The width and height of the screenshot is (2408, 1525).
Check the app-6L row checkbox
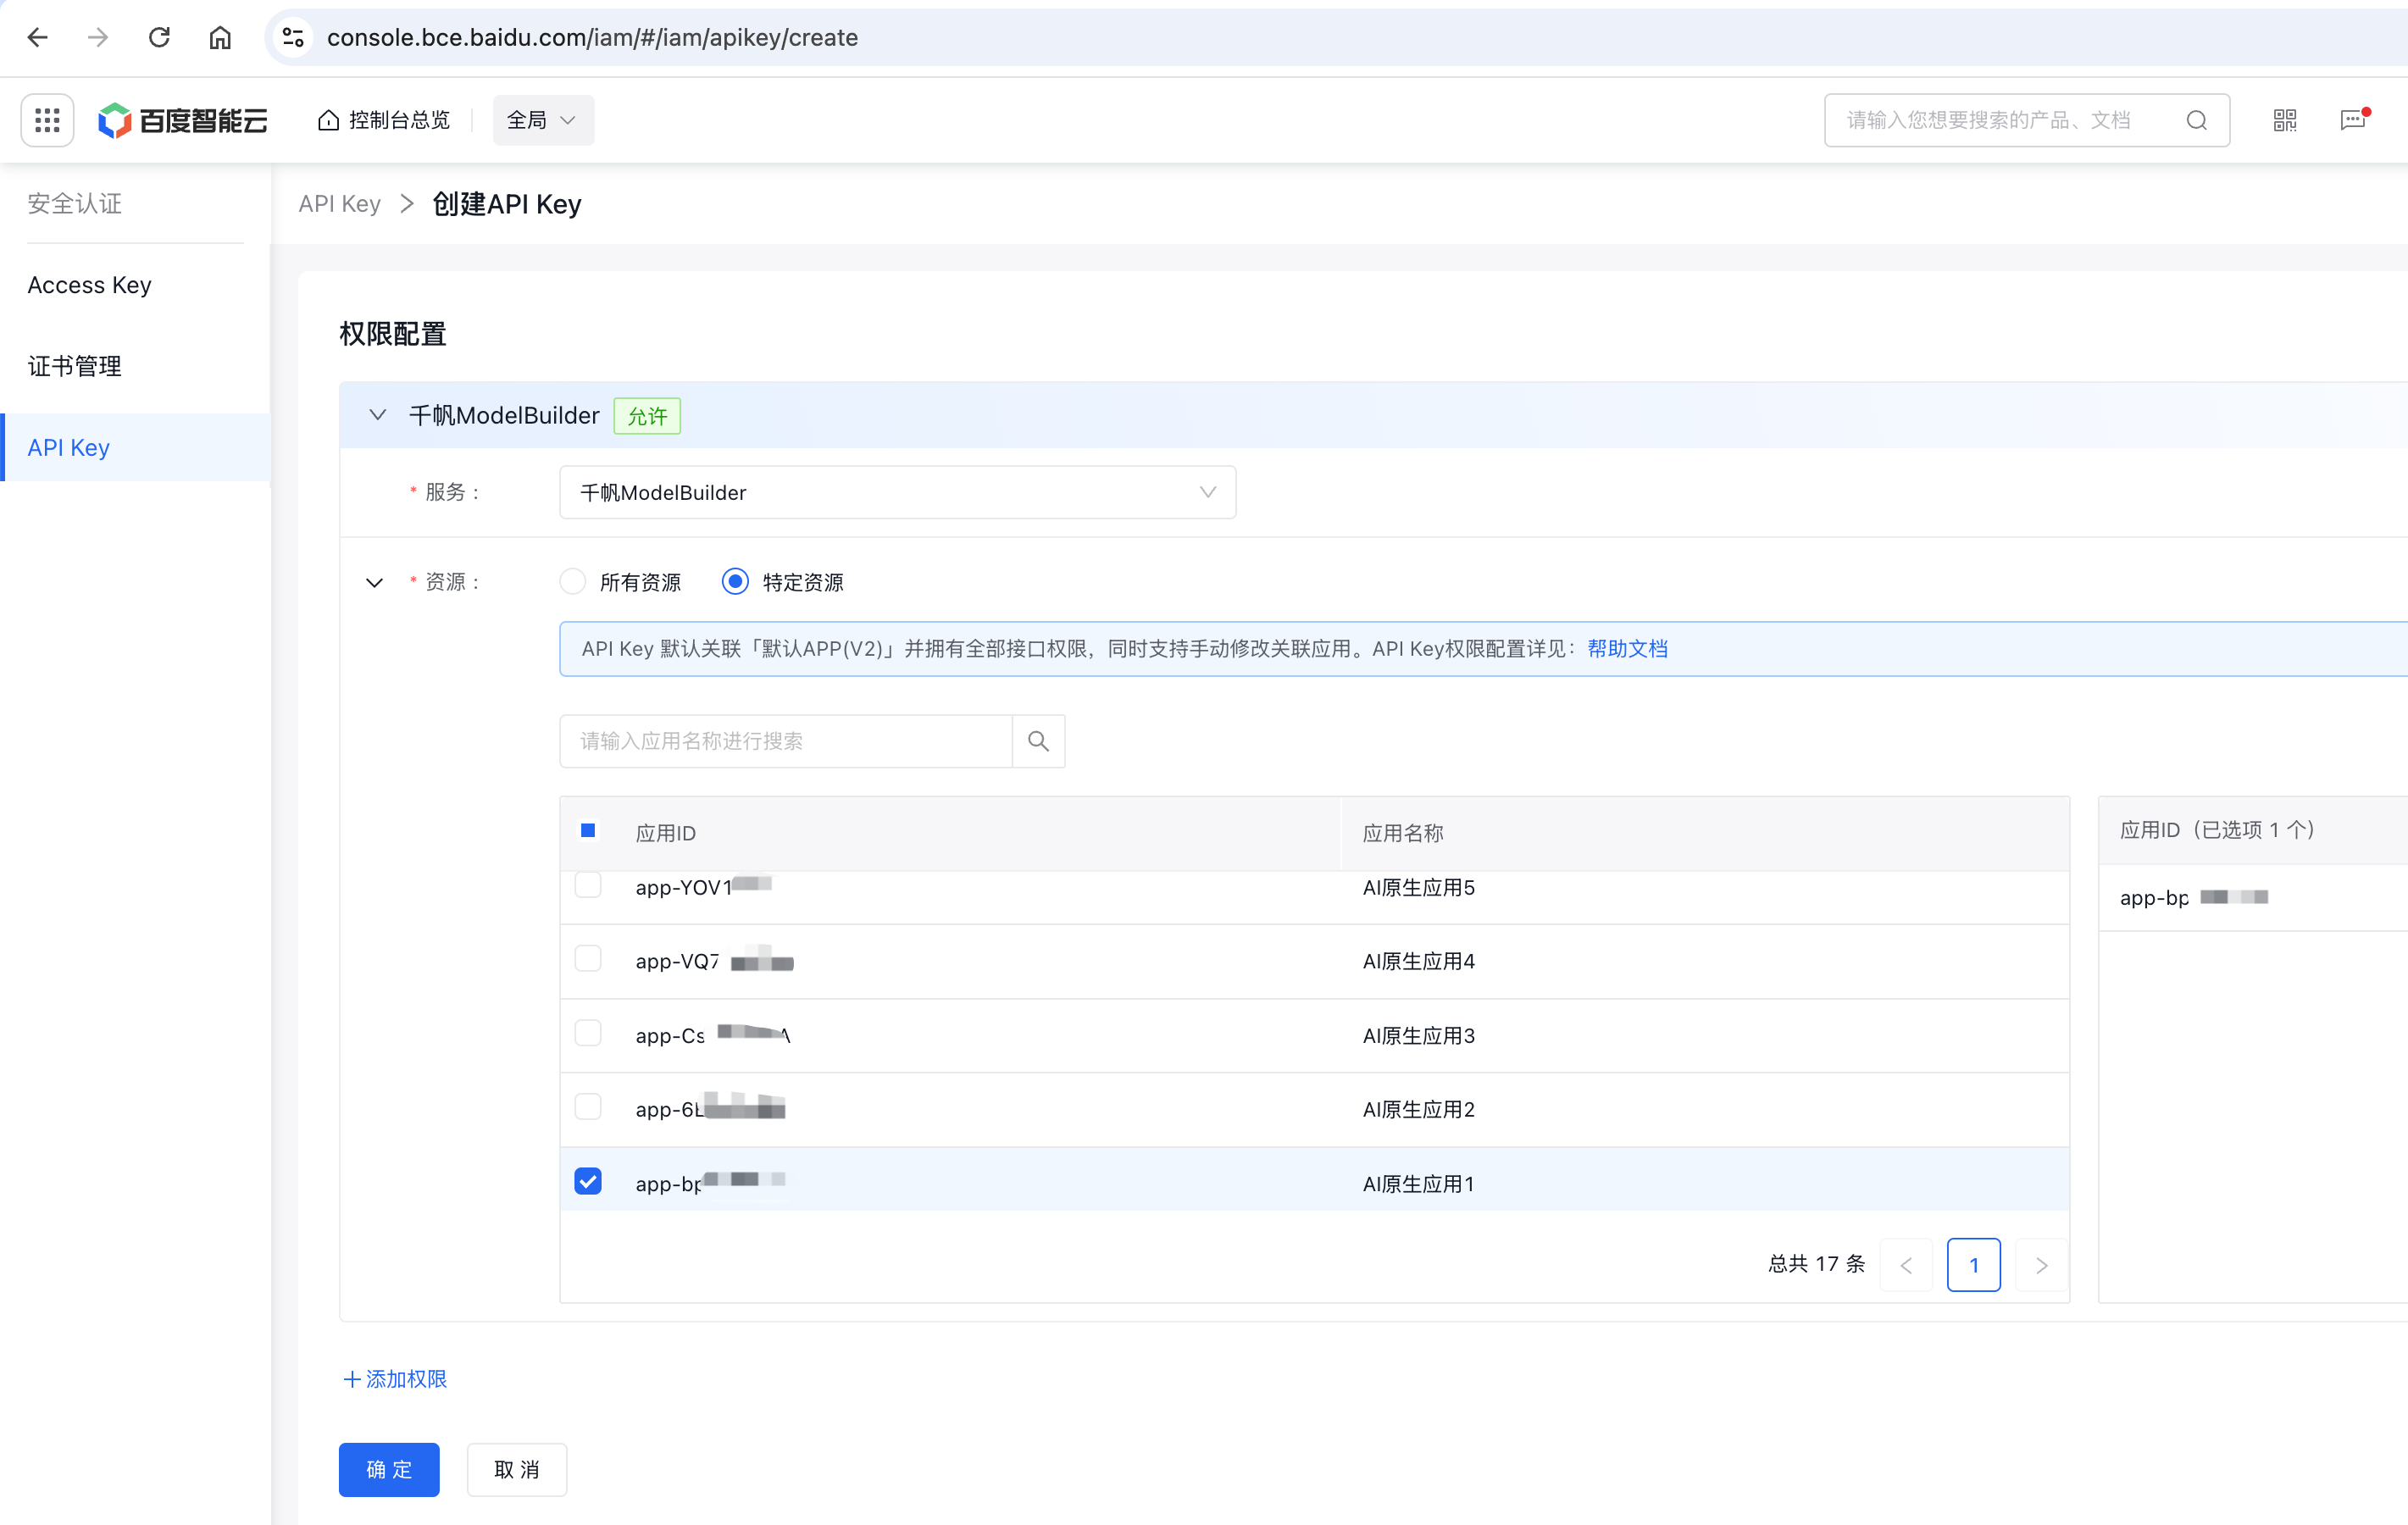(x=588, y=1107)
